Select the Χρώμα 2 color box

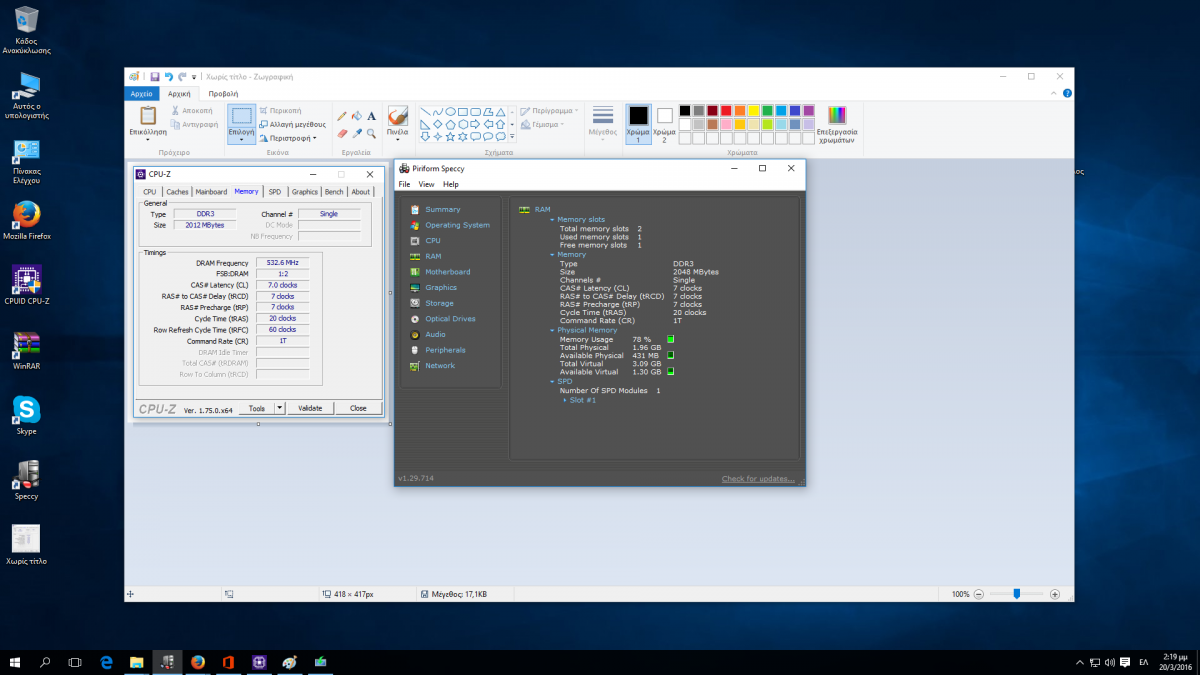tap(665, 124)
